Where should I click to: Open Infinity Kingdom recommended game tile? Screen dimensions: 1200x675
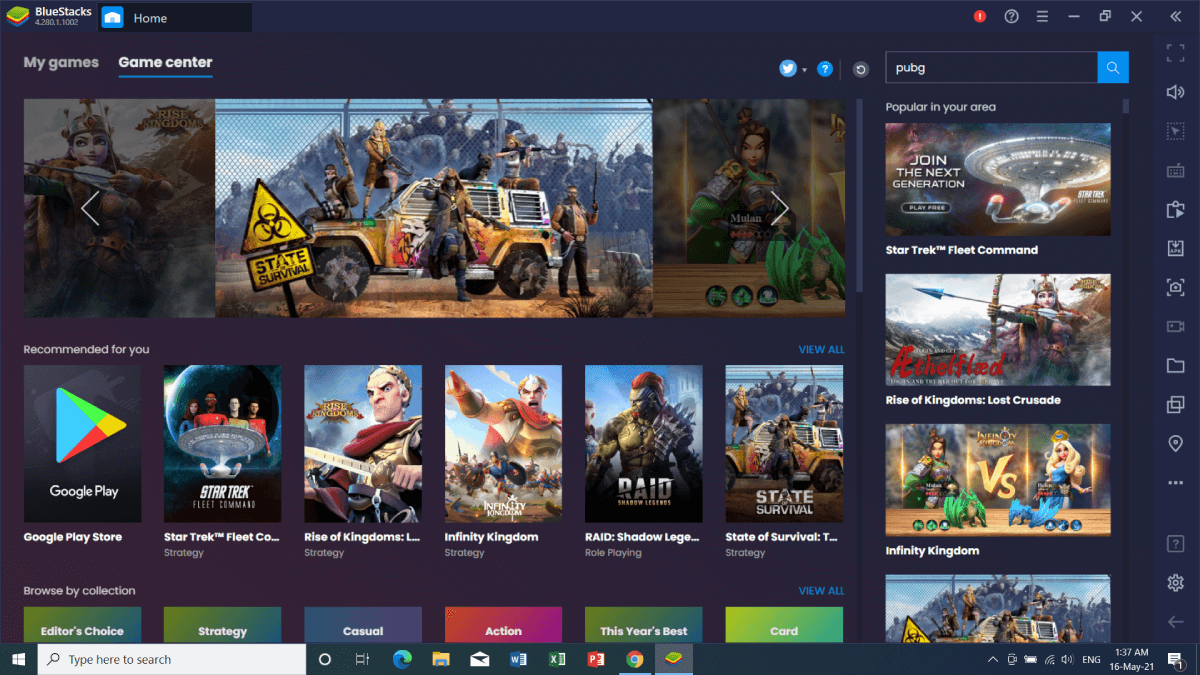503,444
